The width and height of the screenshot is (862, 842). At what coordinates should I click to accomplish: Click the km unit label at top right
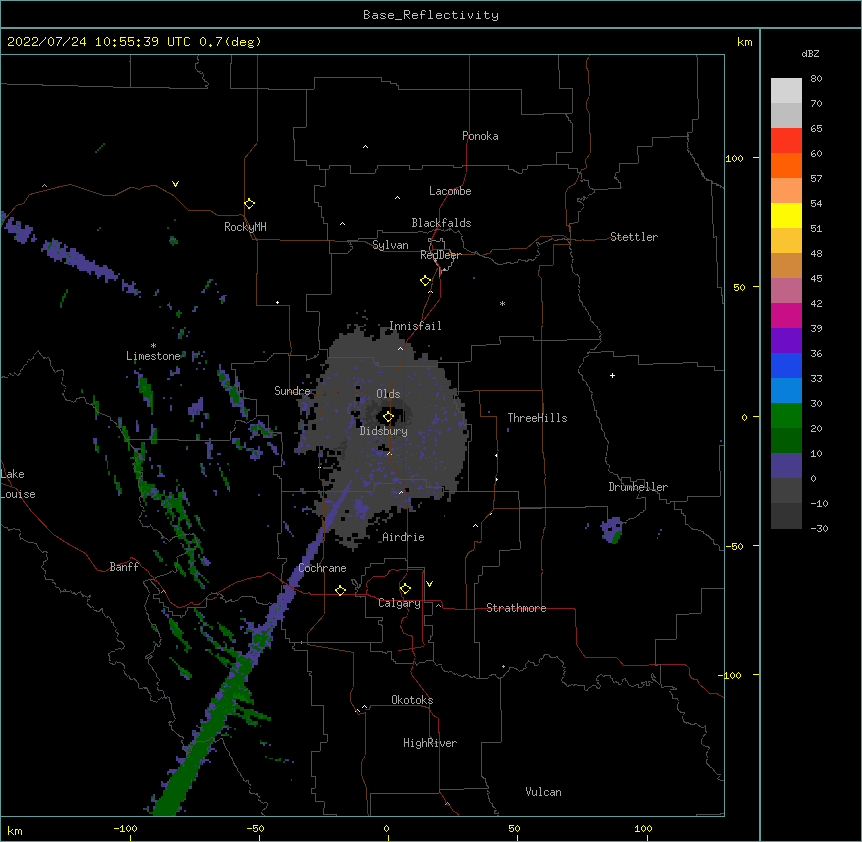[744, 42]
